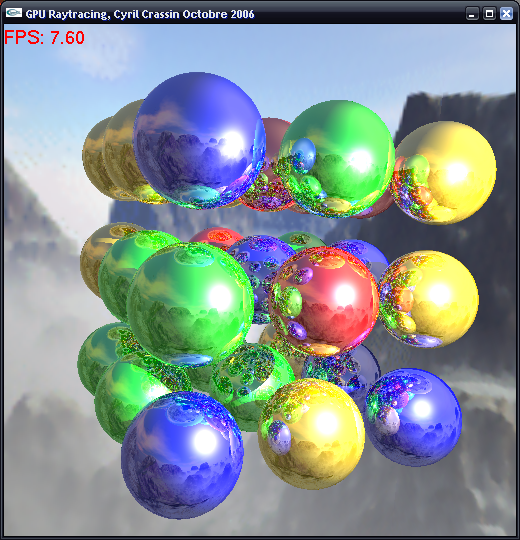Close the GPU Raytracing window
The height and width of the screenshot is (540, 520).
coord(506,14)
